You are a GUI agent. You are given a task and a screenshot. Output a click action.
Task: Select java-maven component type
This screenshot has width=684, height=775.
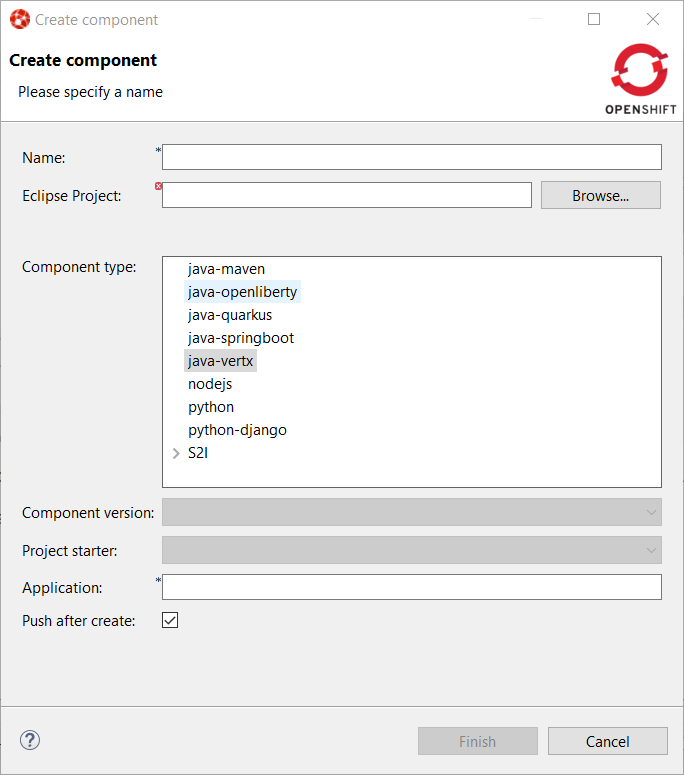tap(226, 269)
